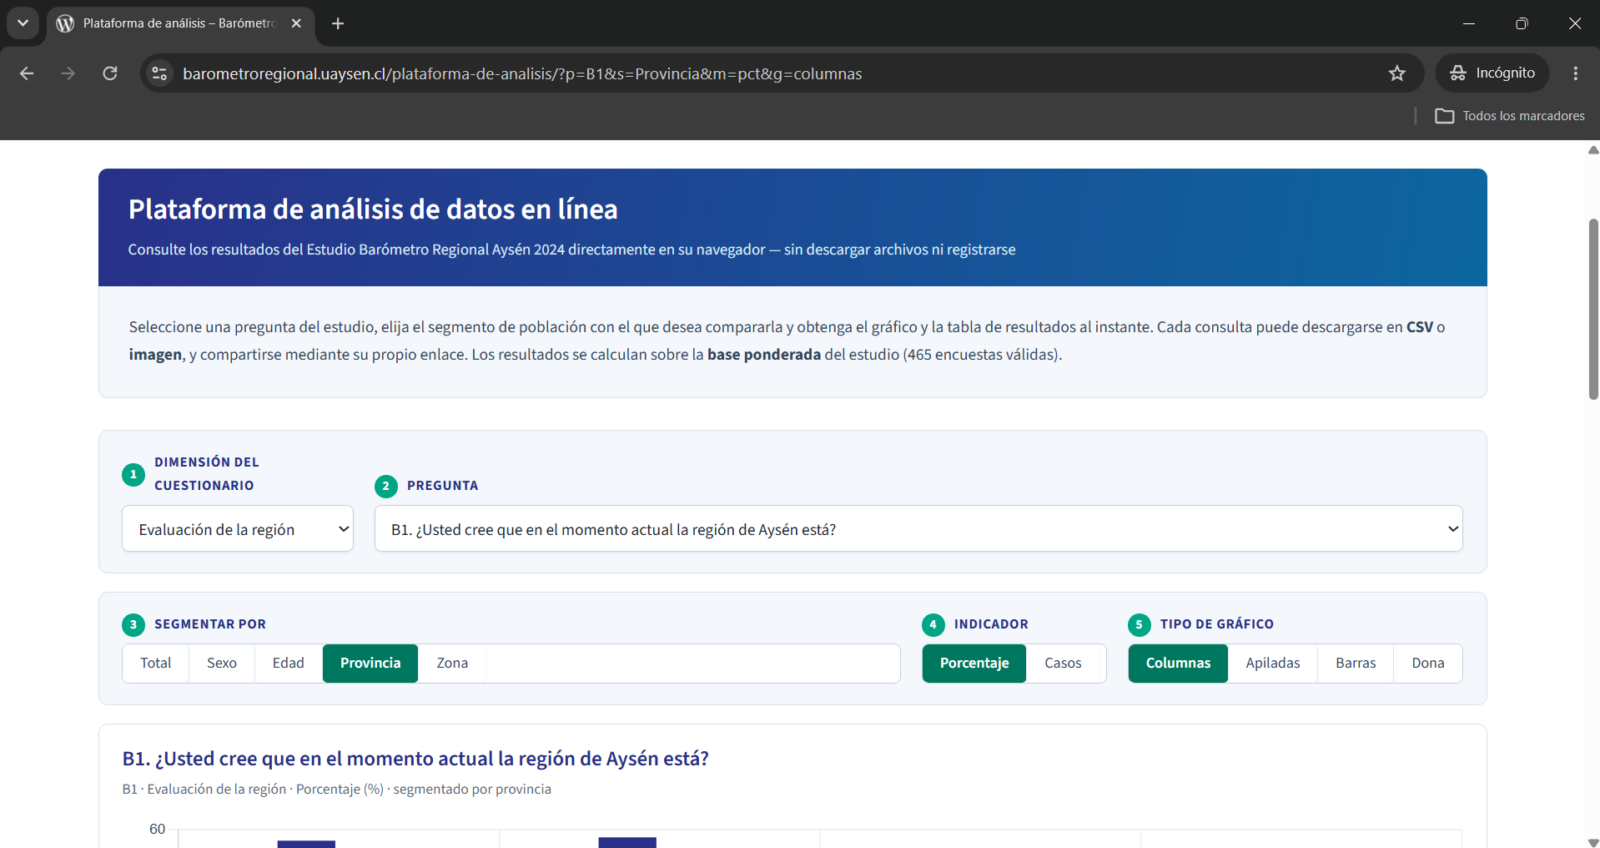
Task: Click the 'TIPO DE GRÁFICO' label
Action: 1217,624
